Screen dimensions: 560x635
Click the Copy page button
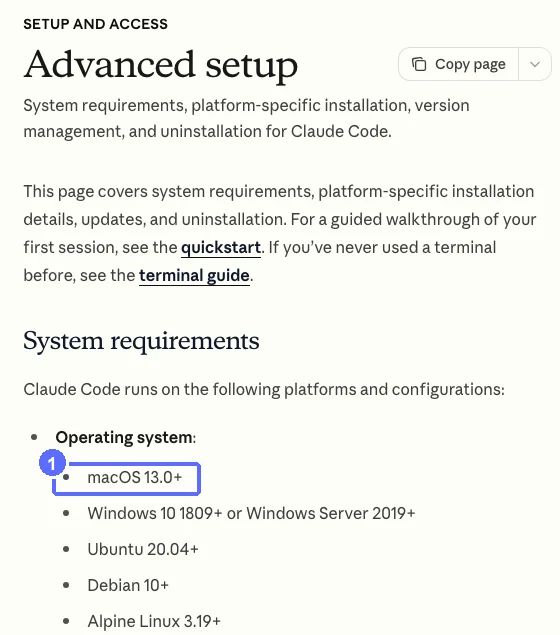(x=458, y=64)
